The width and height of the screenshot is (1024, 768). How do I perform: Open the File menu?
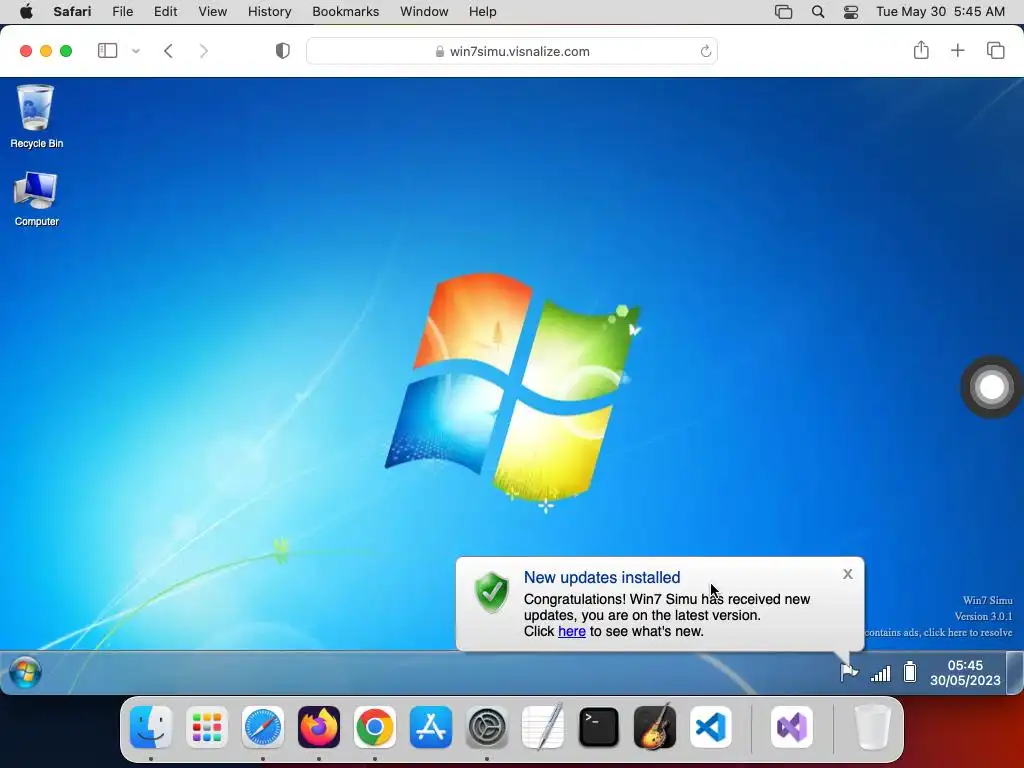coord(123,12)
